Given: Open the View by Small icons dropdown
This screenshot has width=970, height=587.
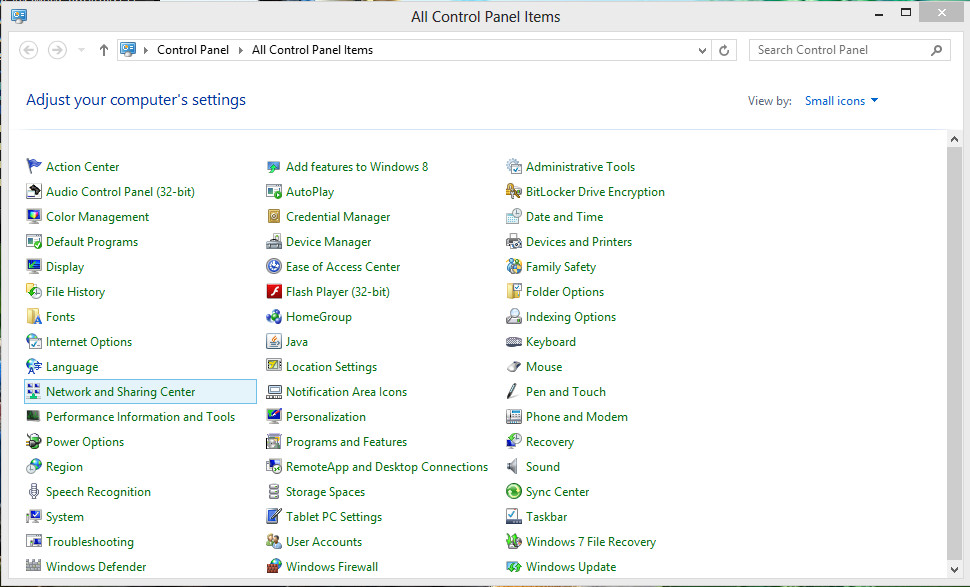Looking at the screenshot, I should coord(841,101).
